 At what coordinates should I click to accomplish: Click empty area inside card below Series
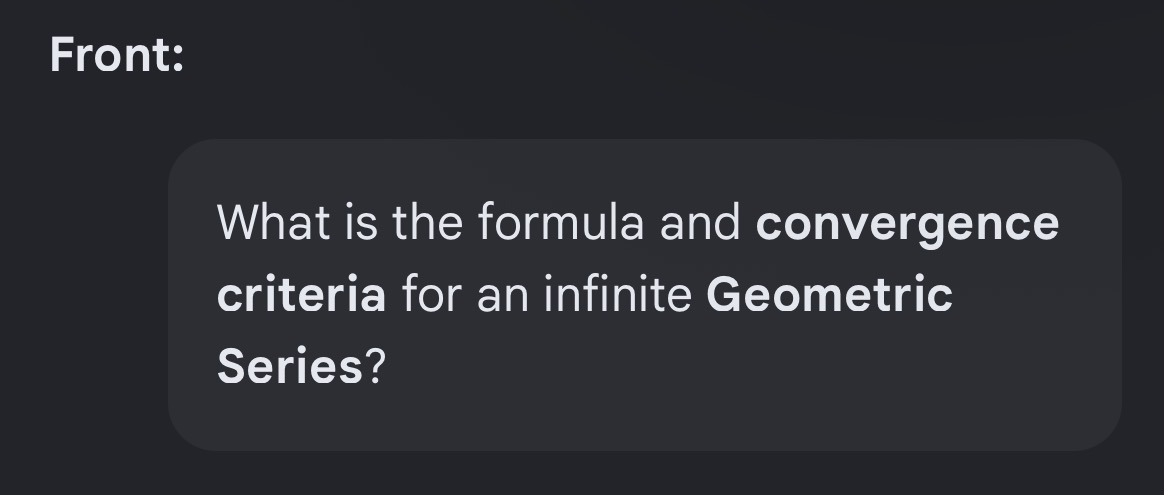pos(644,419)
